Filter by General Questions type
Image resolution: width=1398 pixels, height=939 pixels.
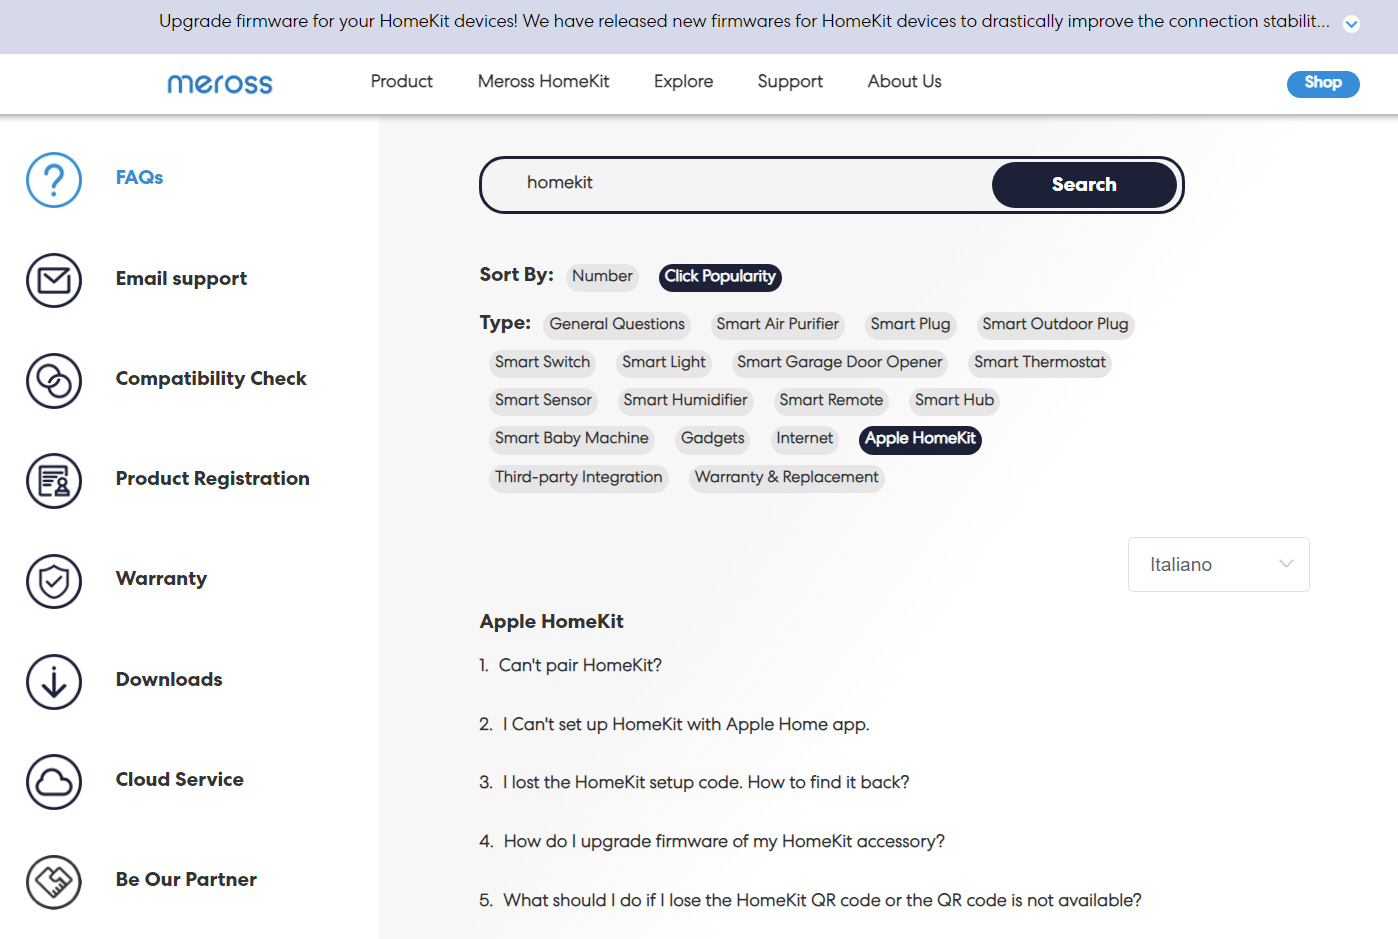617,325
